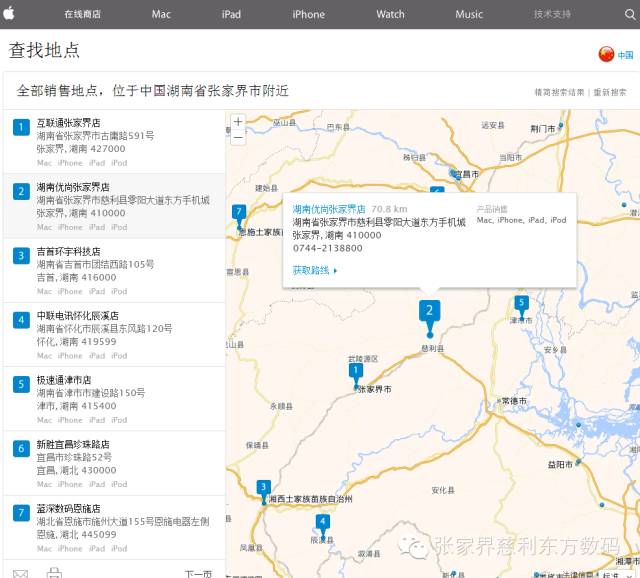
Task: Open the Mac menu item
Action: [x=161, y=14]
